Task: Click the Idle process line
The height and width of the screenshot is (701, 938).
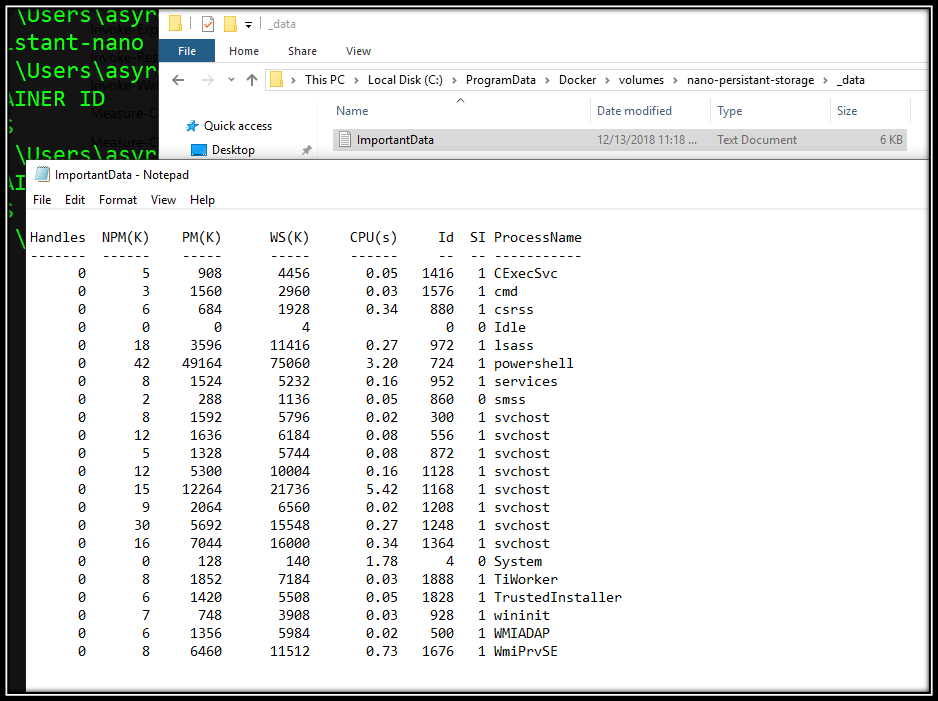Action: [302, 327]
